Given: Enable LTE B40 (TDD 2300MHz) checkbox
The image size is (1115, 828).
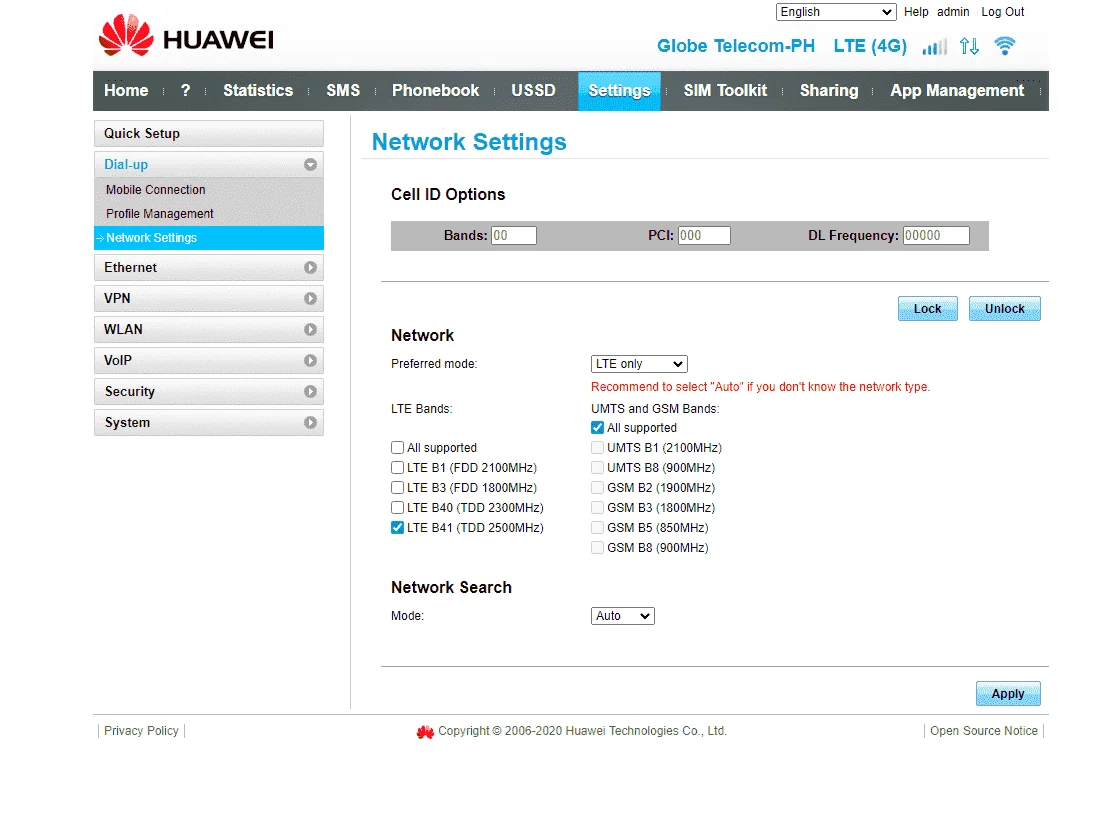Looking at the screenshot, I should (398, 507).
